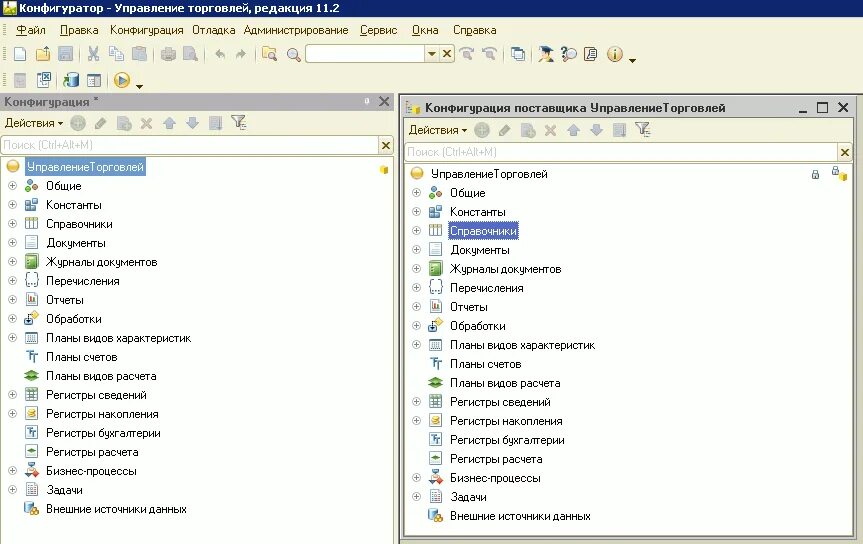Open the Правка menu
This screenshot has width=863, height=544.
point(79,30)
